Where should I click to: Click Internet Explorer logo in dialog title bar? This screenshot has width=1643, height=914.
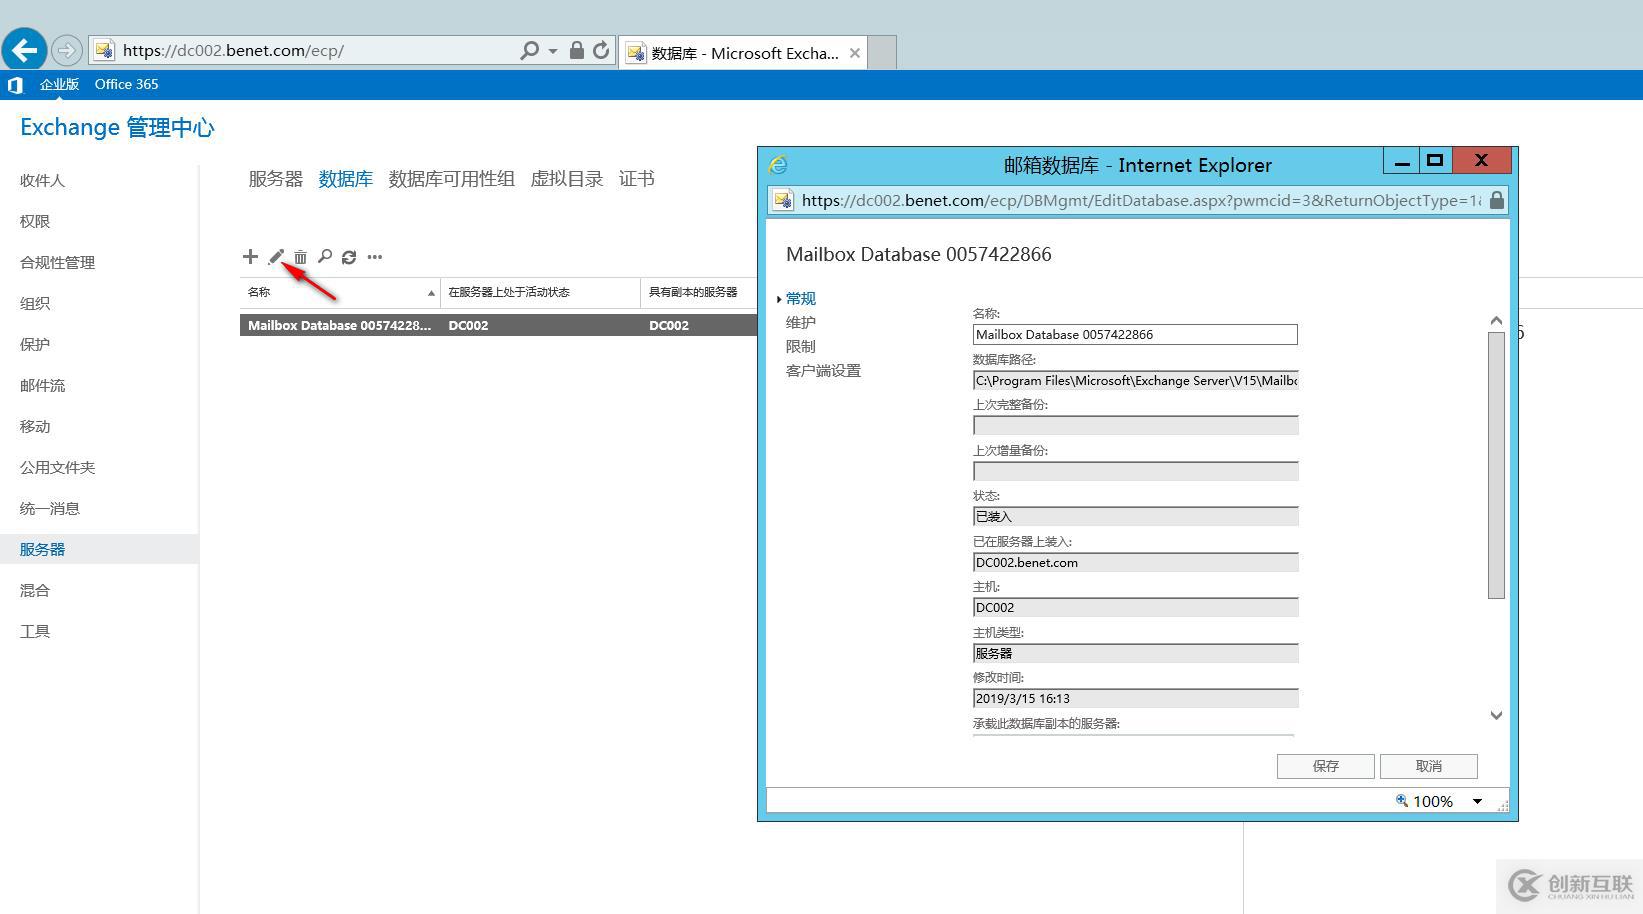click(778, 165)
